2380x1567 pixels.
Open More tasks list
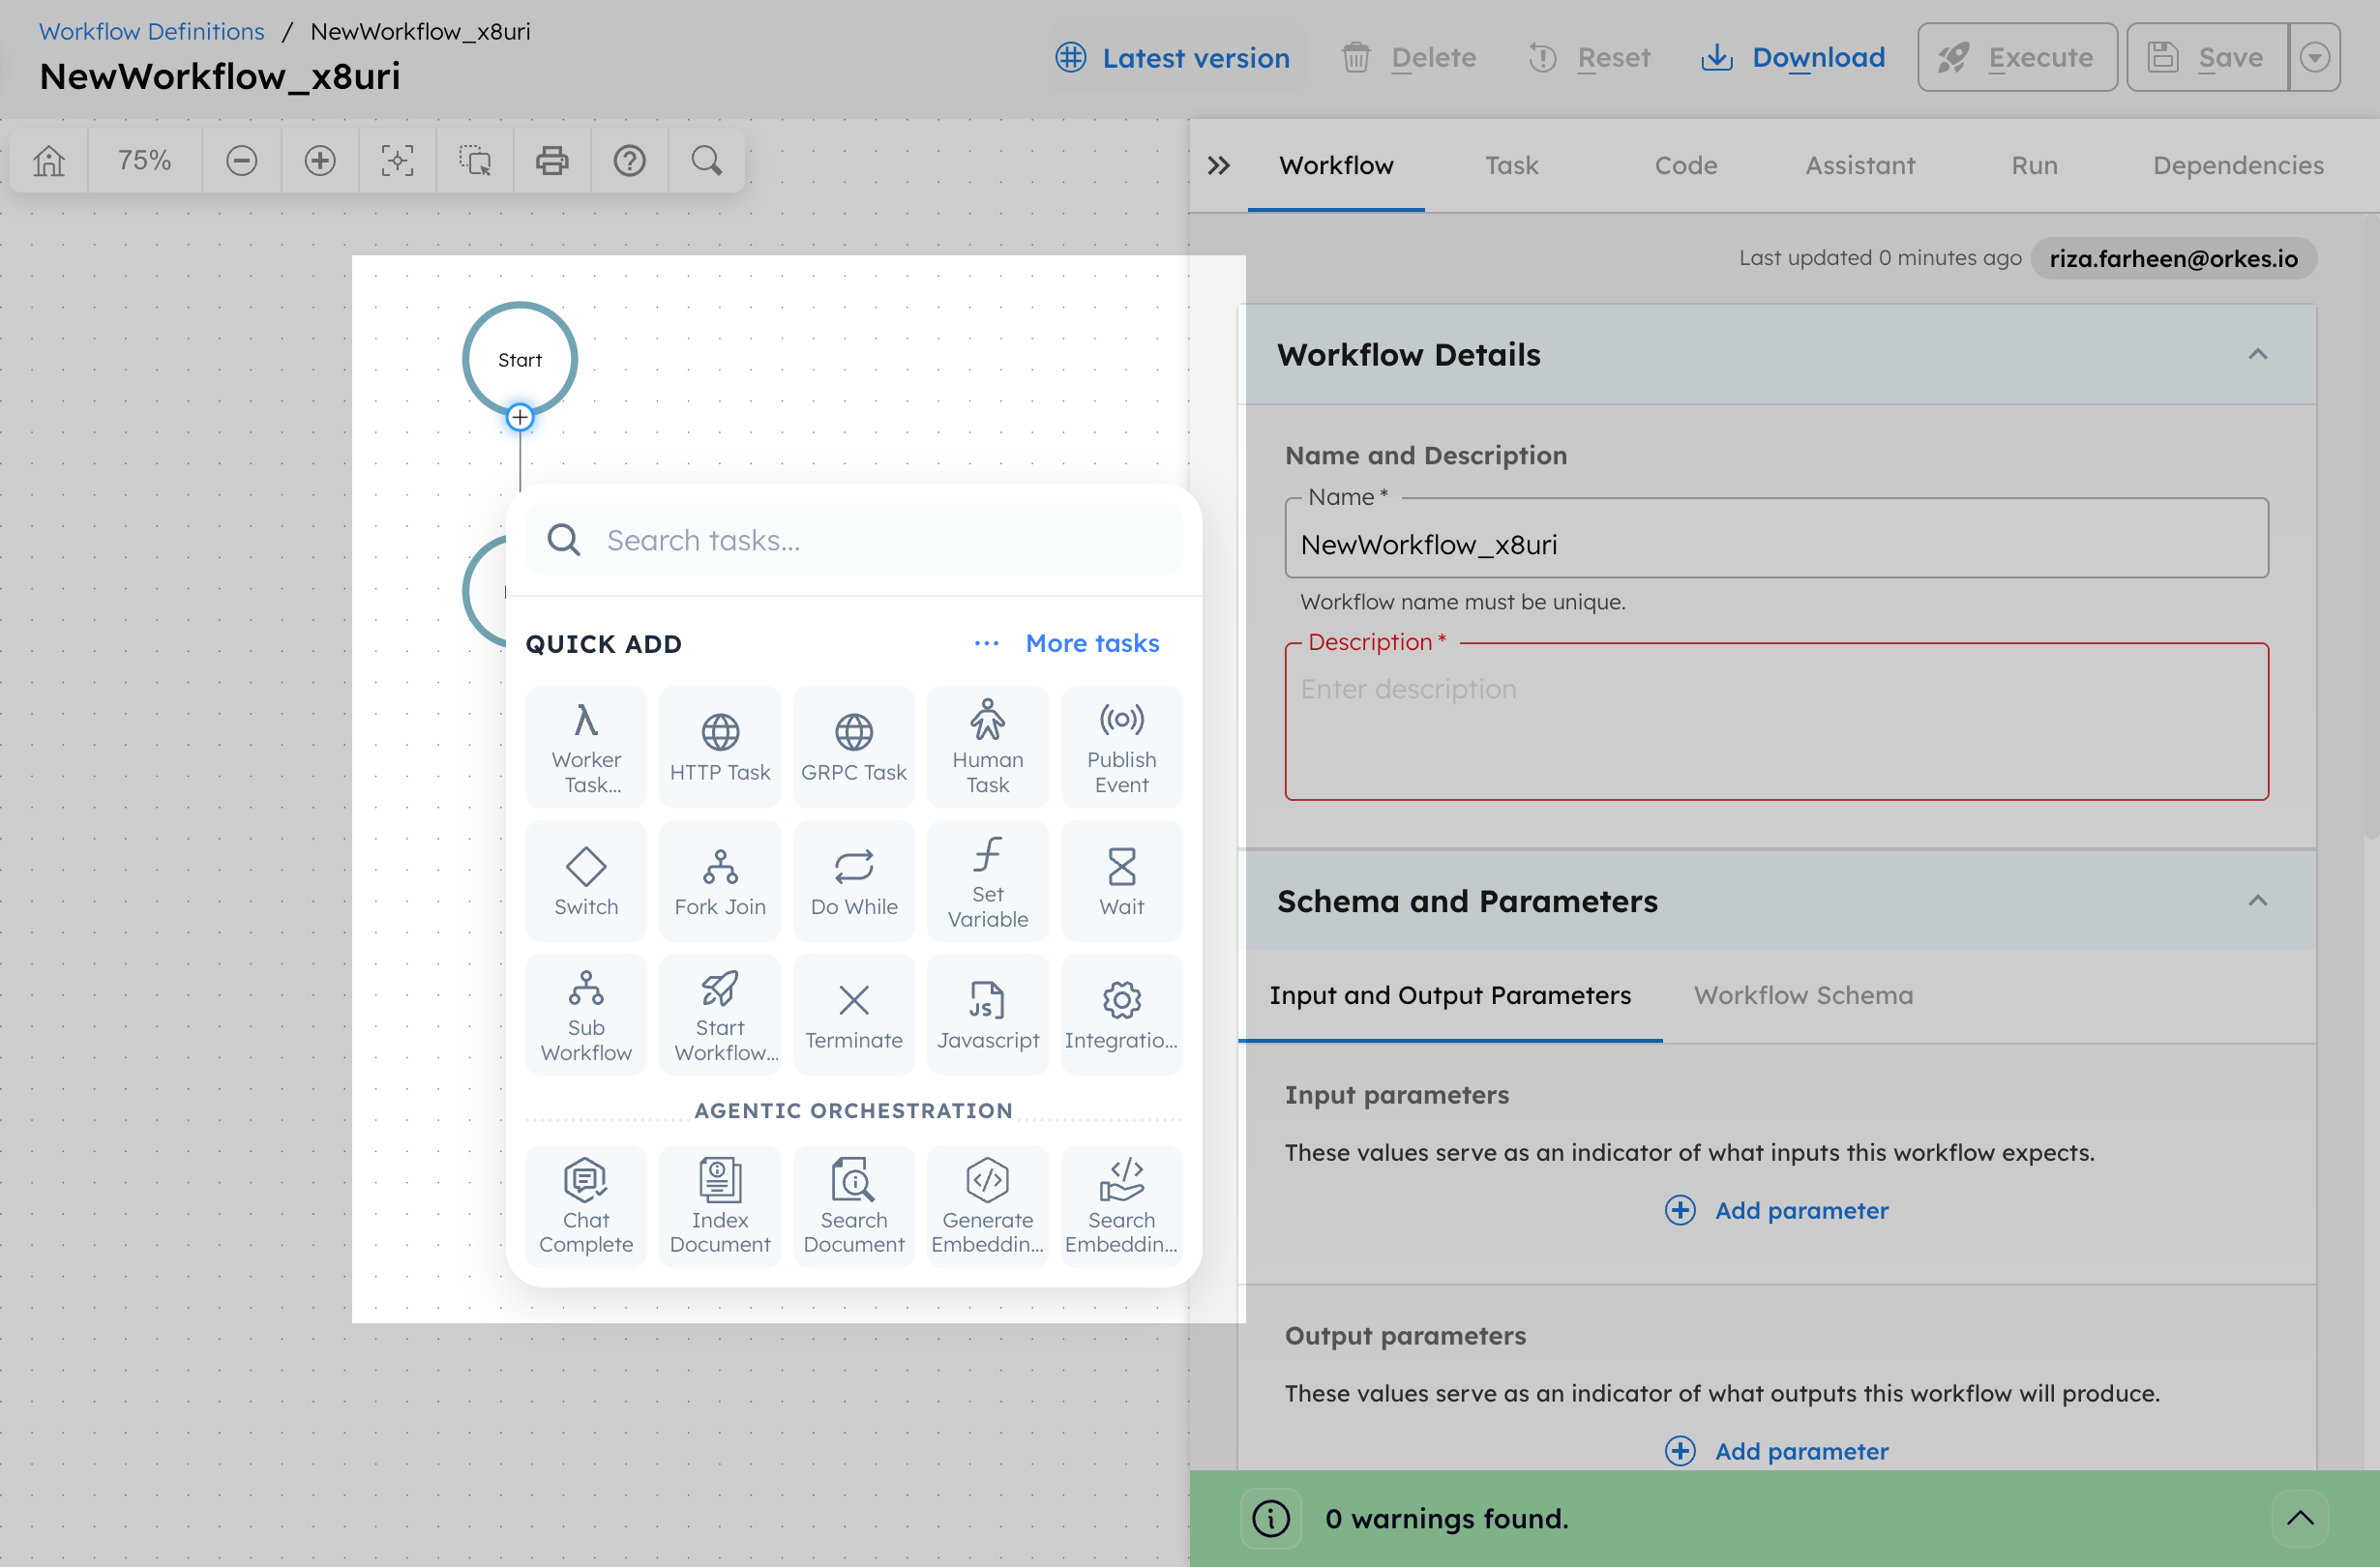1092,643
